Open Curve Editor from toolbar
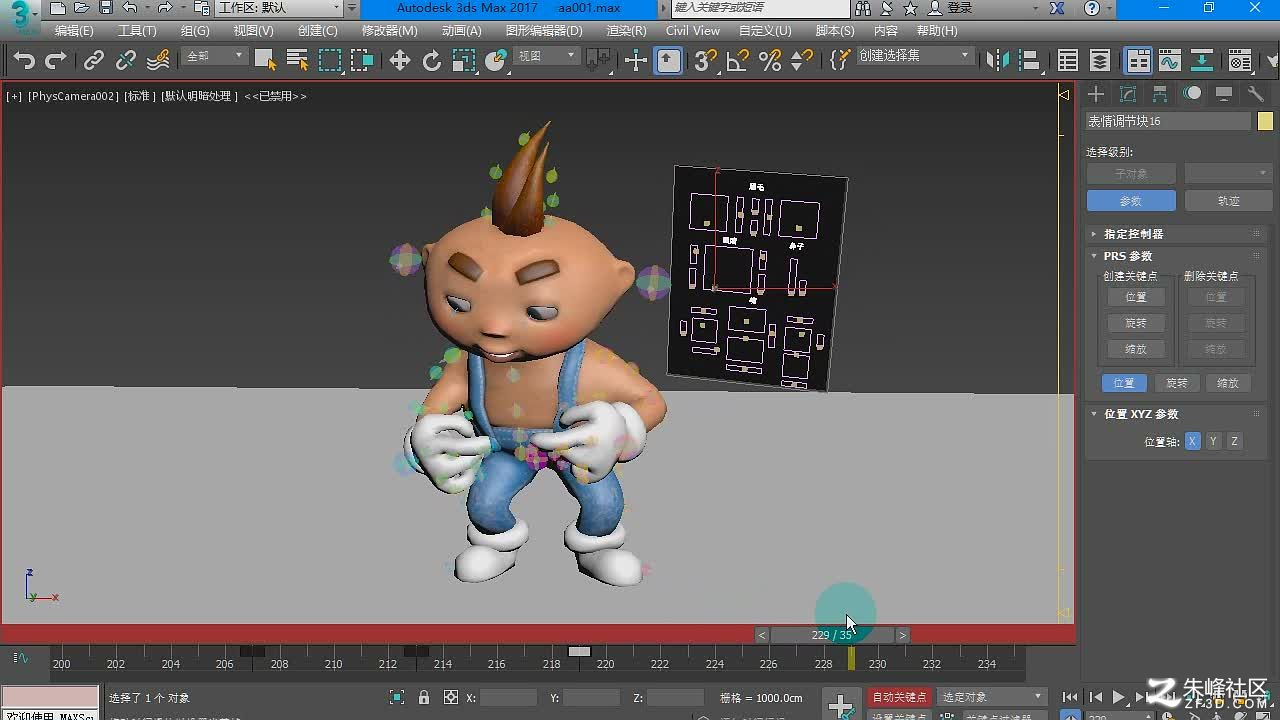The width and height of the screenshot is (1280, 720). tap(1170, 61)
